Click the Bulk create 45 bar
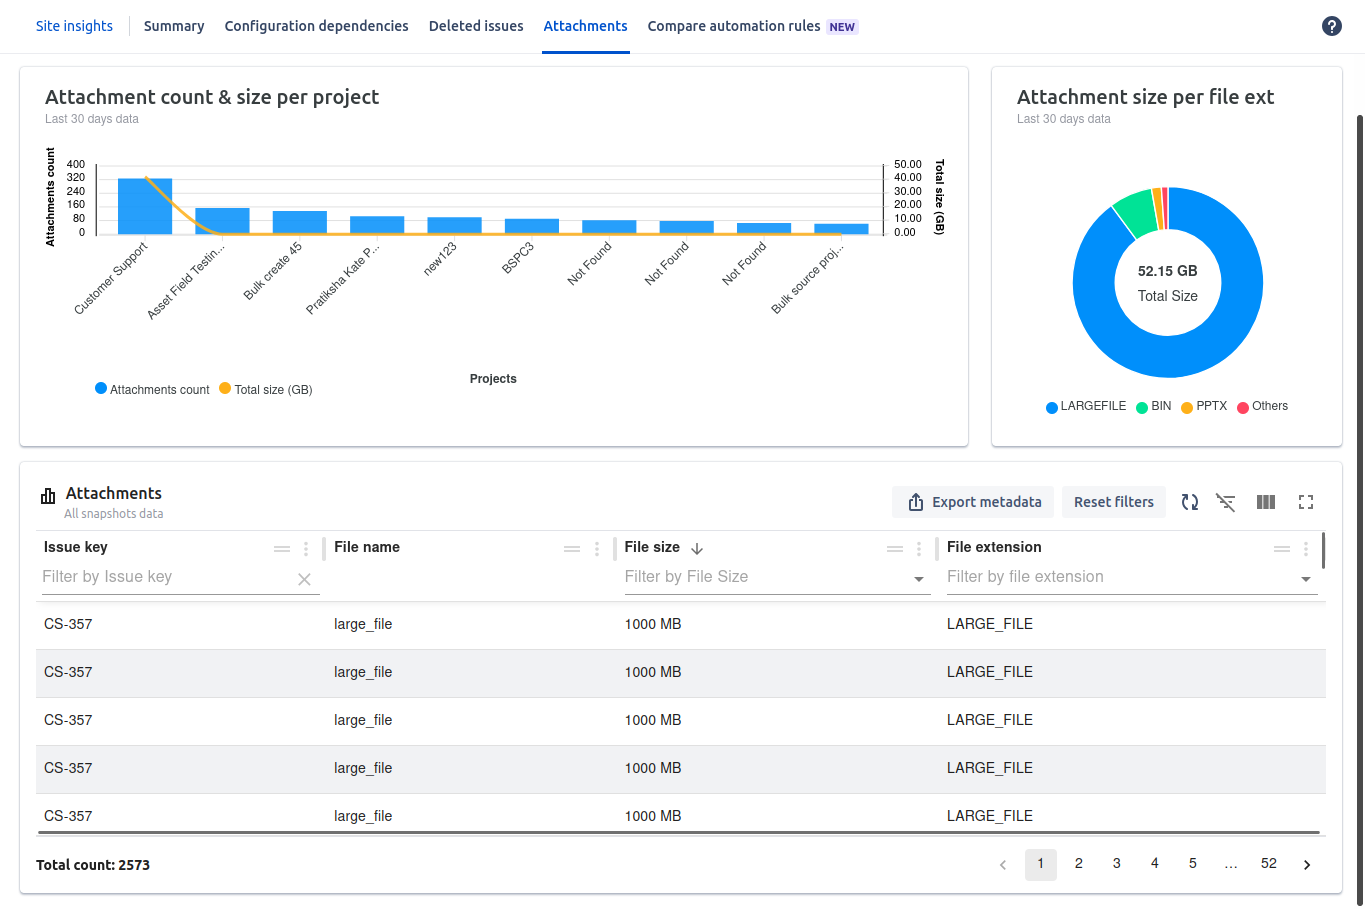1365x909 pixels. pos(300,223)
